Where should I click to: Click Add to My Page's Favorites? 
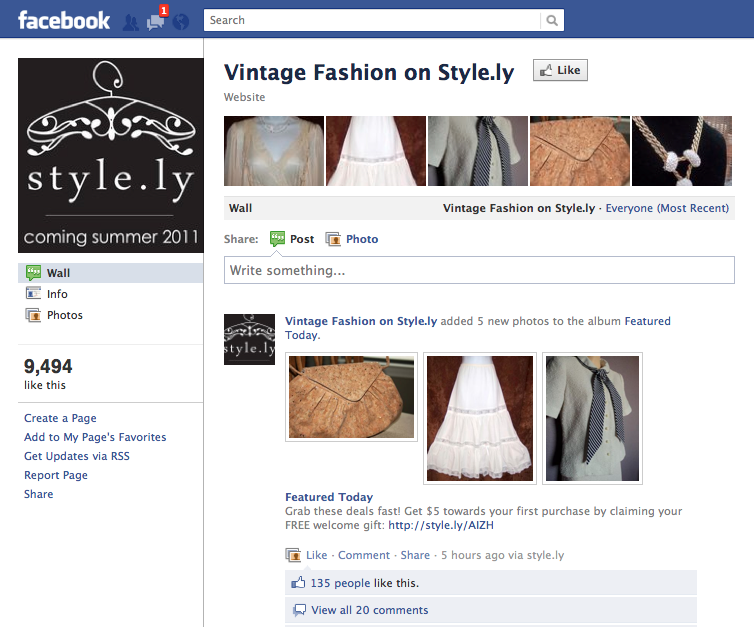(95, 437)
